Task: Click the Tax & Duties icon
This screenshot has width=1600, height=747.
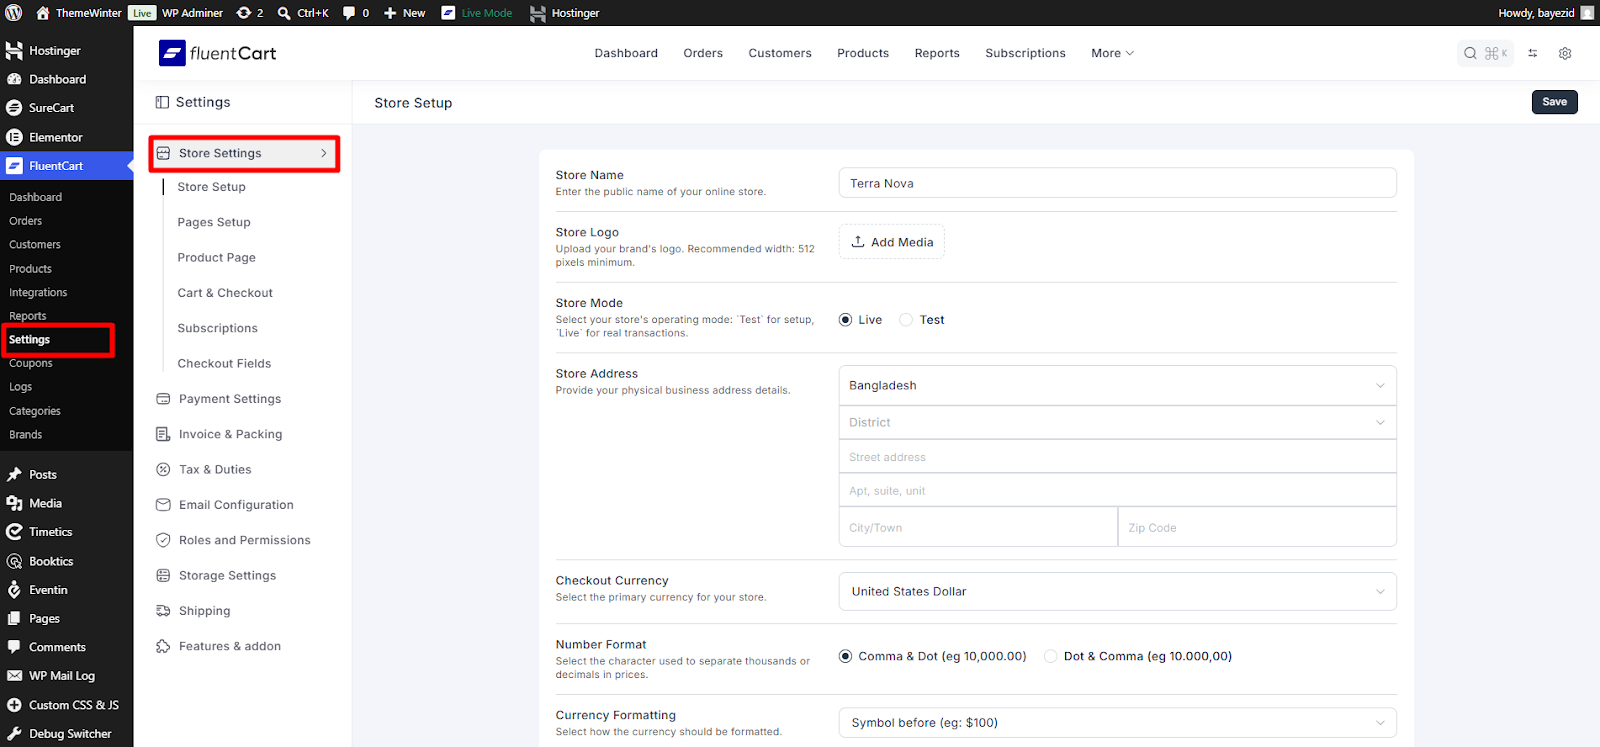Action: point(163,470)
